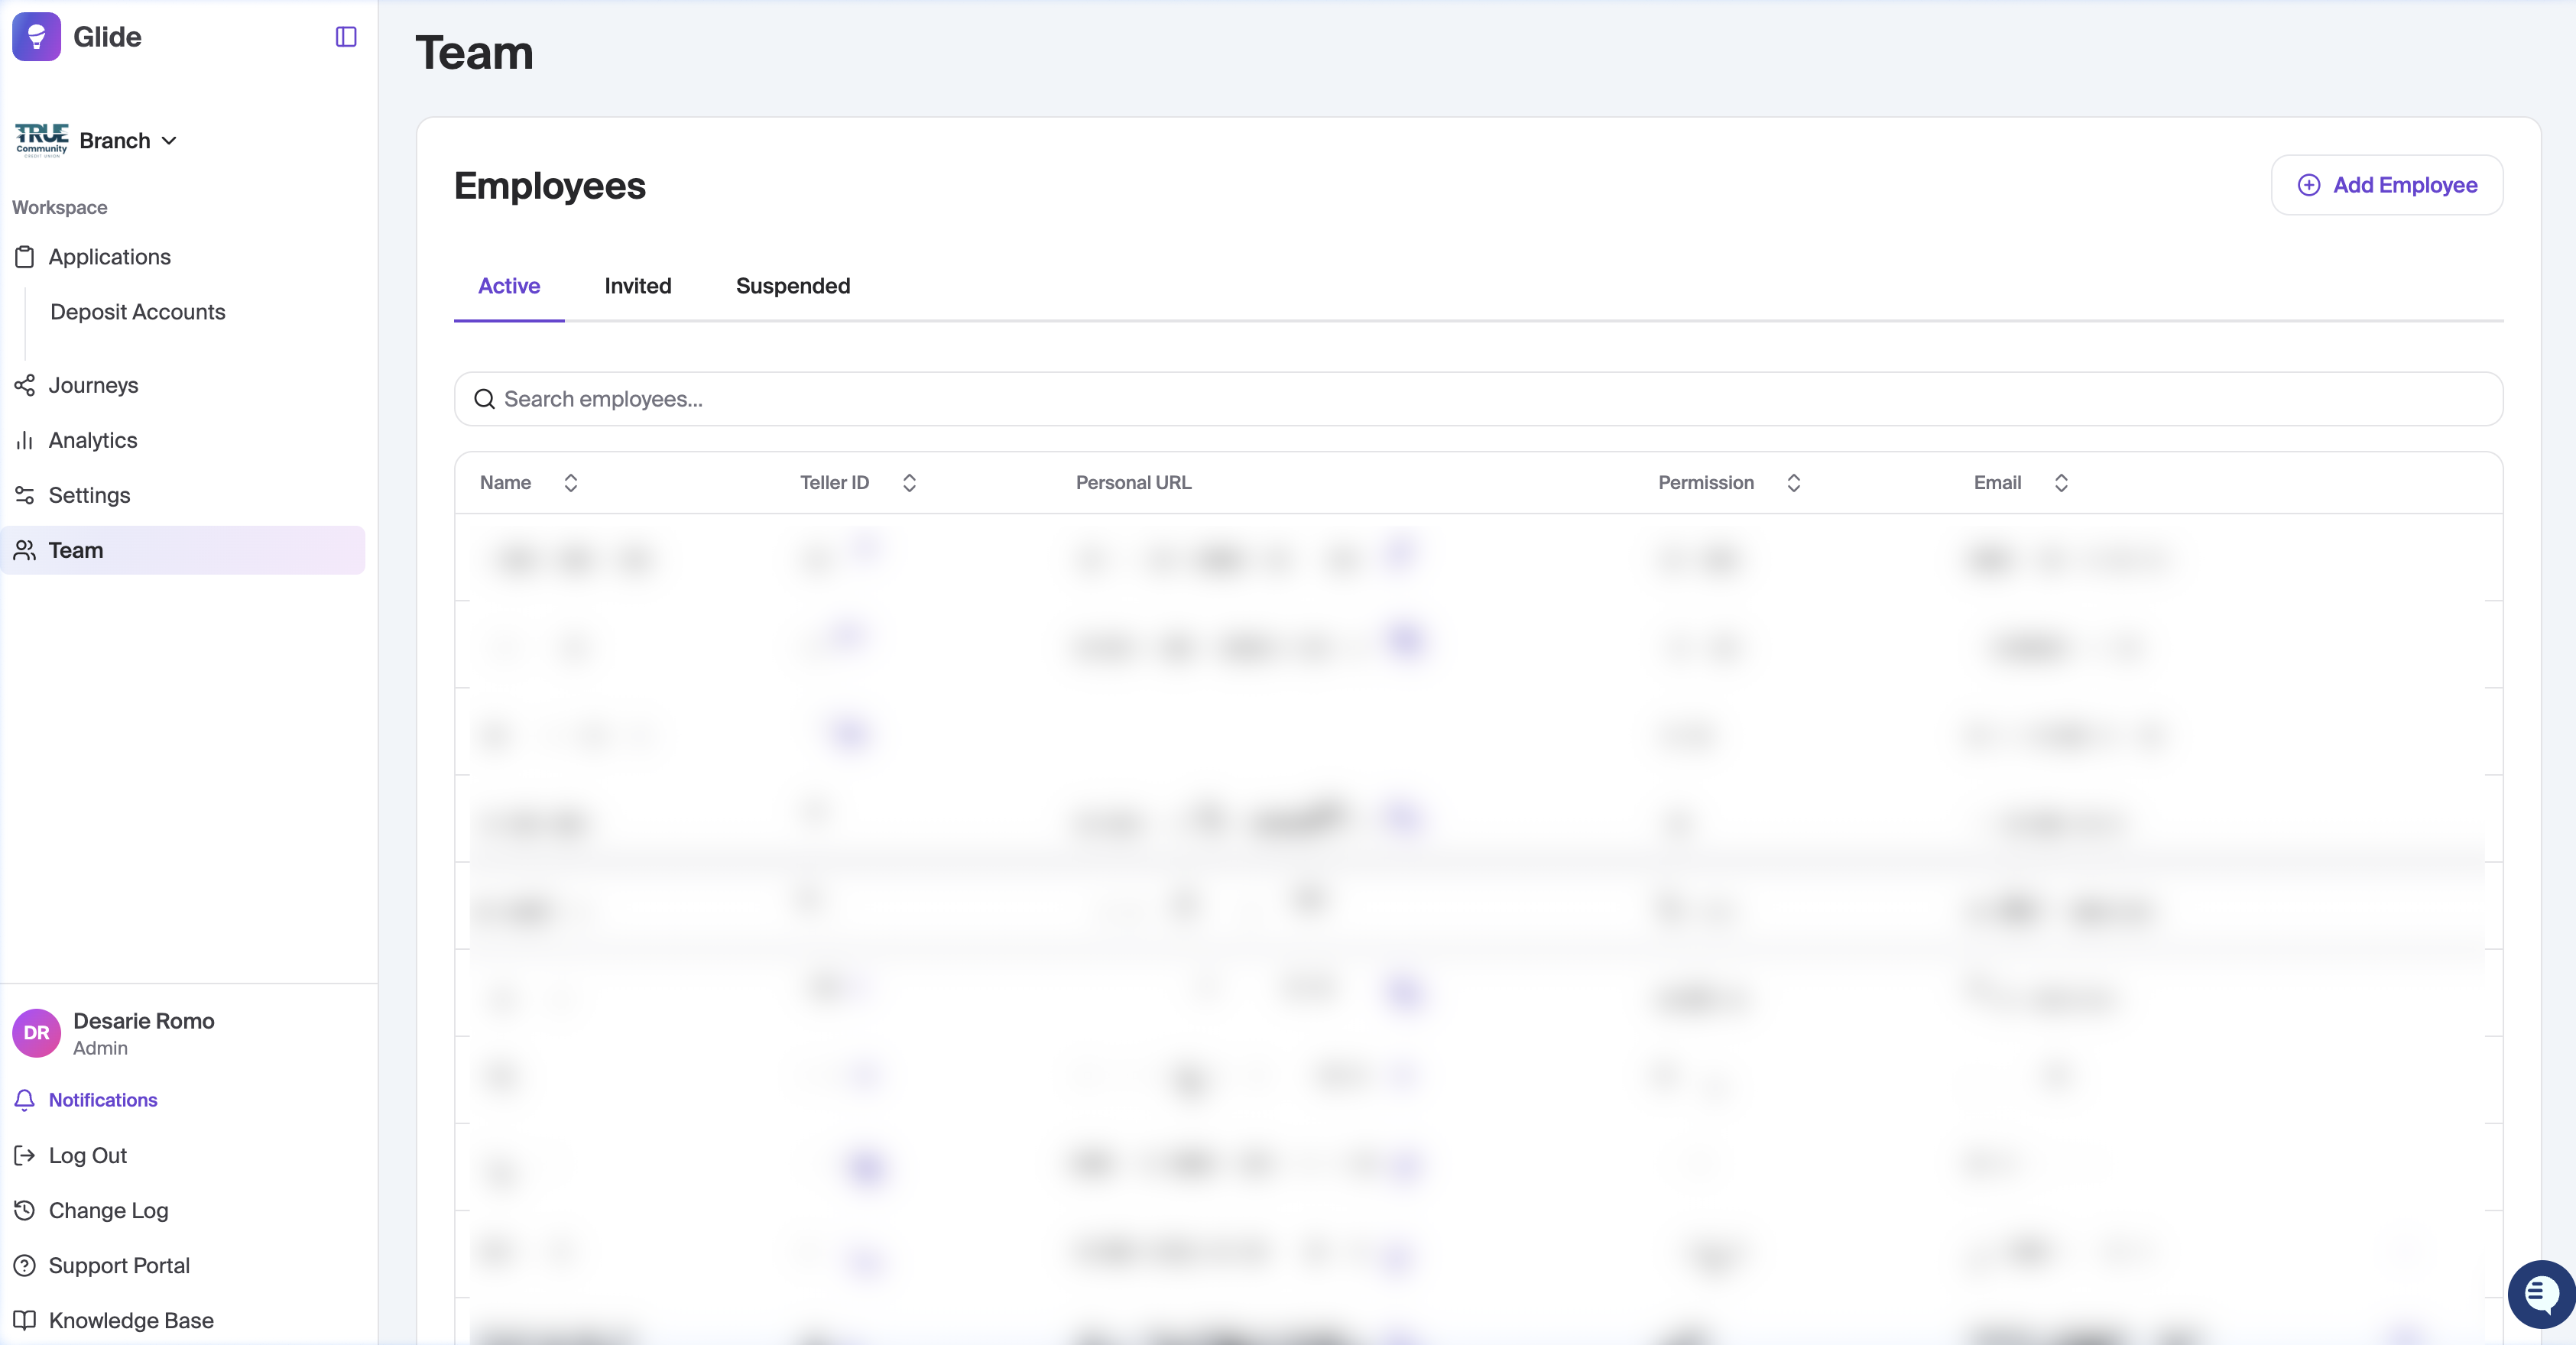Sort by Teller ID column
2576x1345 pixels.
(x=909, y=483)
